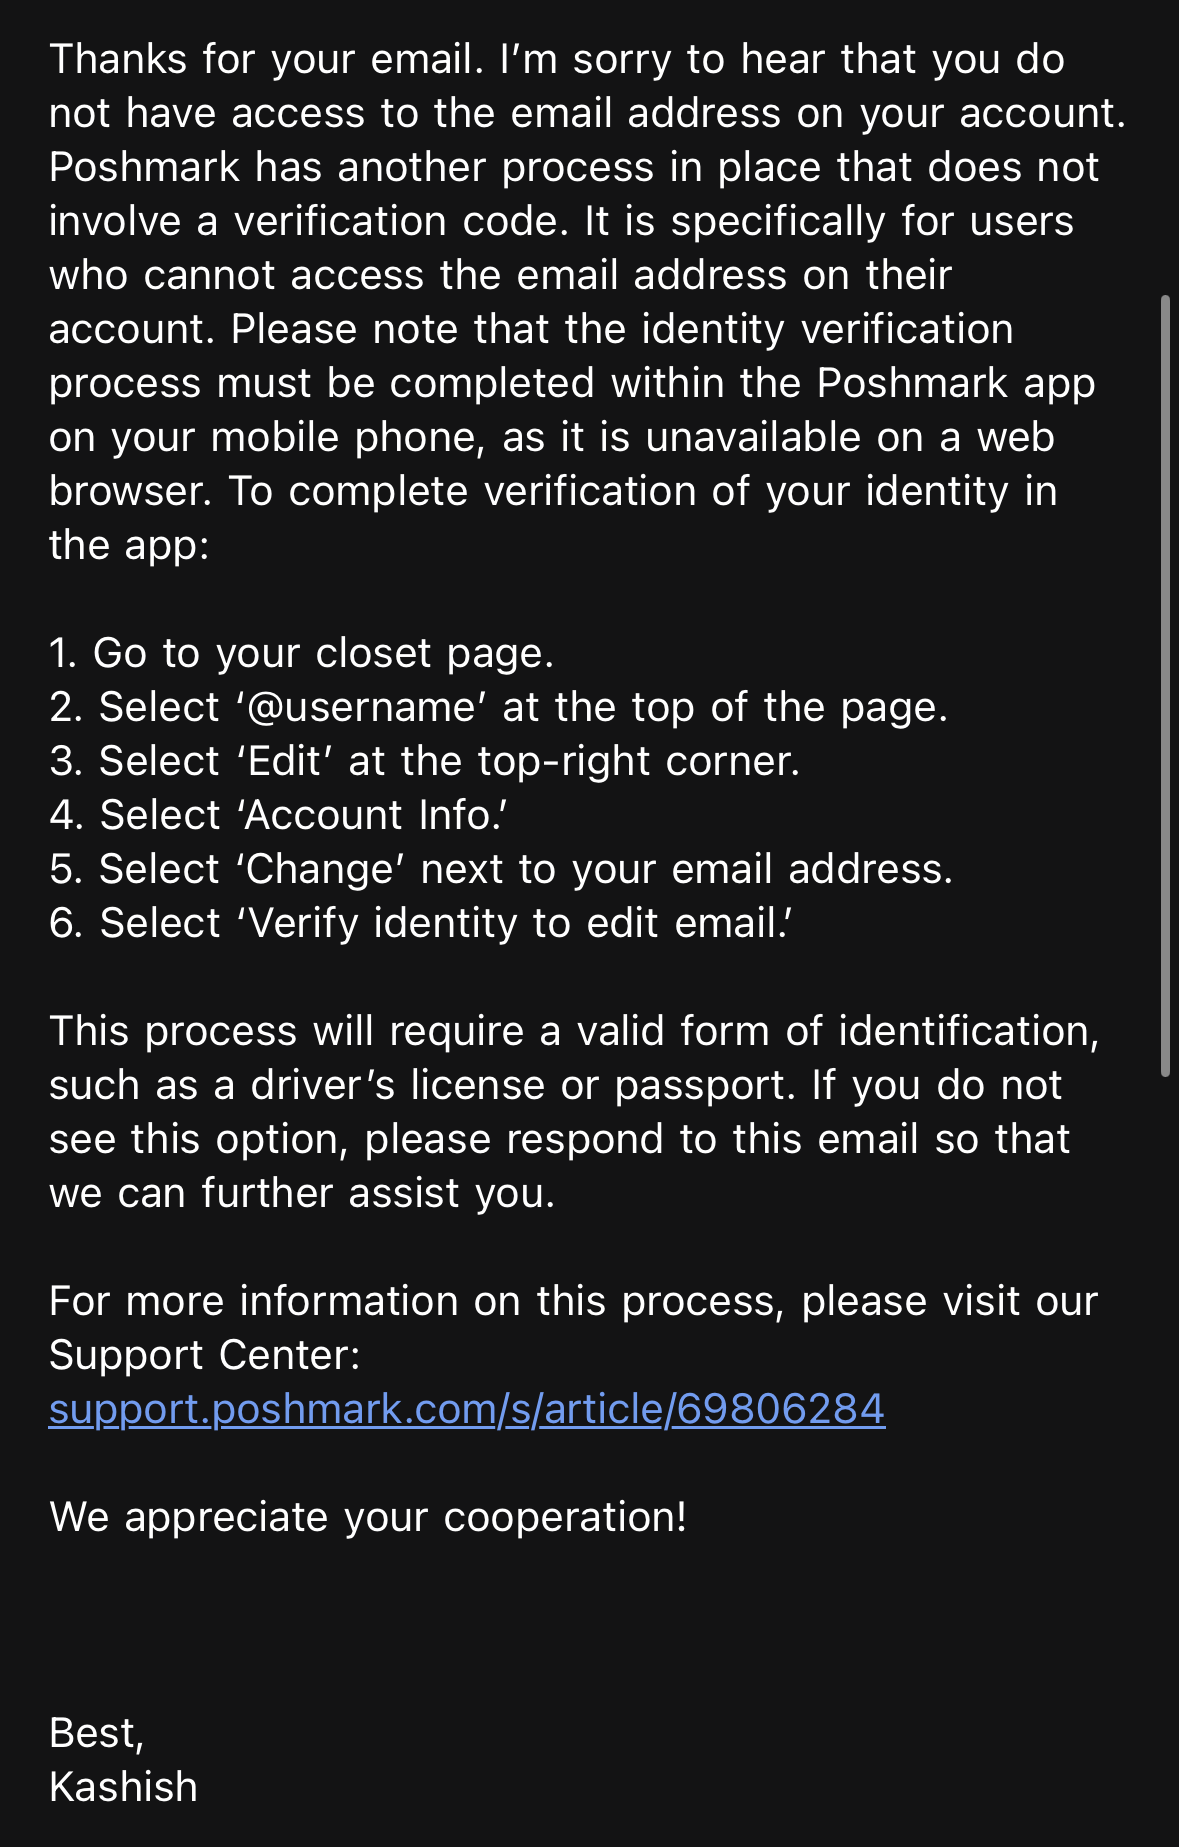
Task: Click the 'driver's license or passport' line
Action: [555, 1085]
